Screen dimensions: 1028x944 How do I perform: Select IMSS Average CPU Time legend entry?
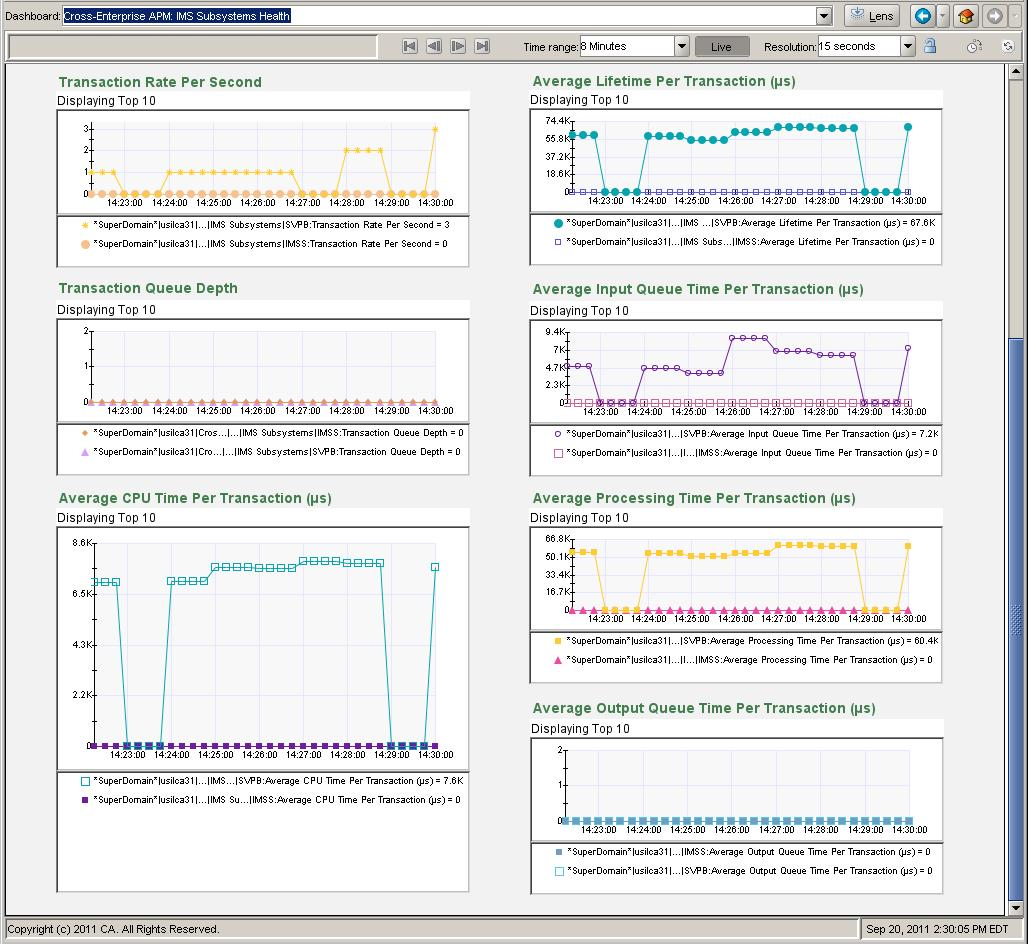(x=271, y=800)
